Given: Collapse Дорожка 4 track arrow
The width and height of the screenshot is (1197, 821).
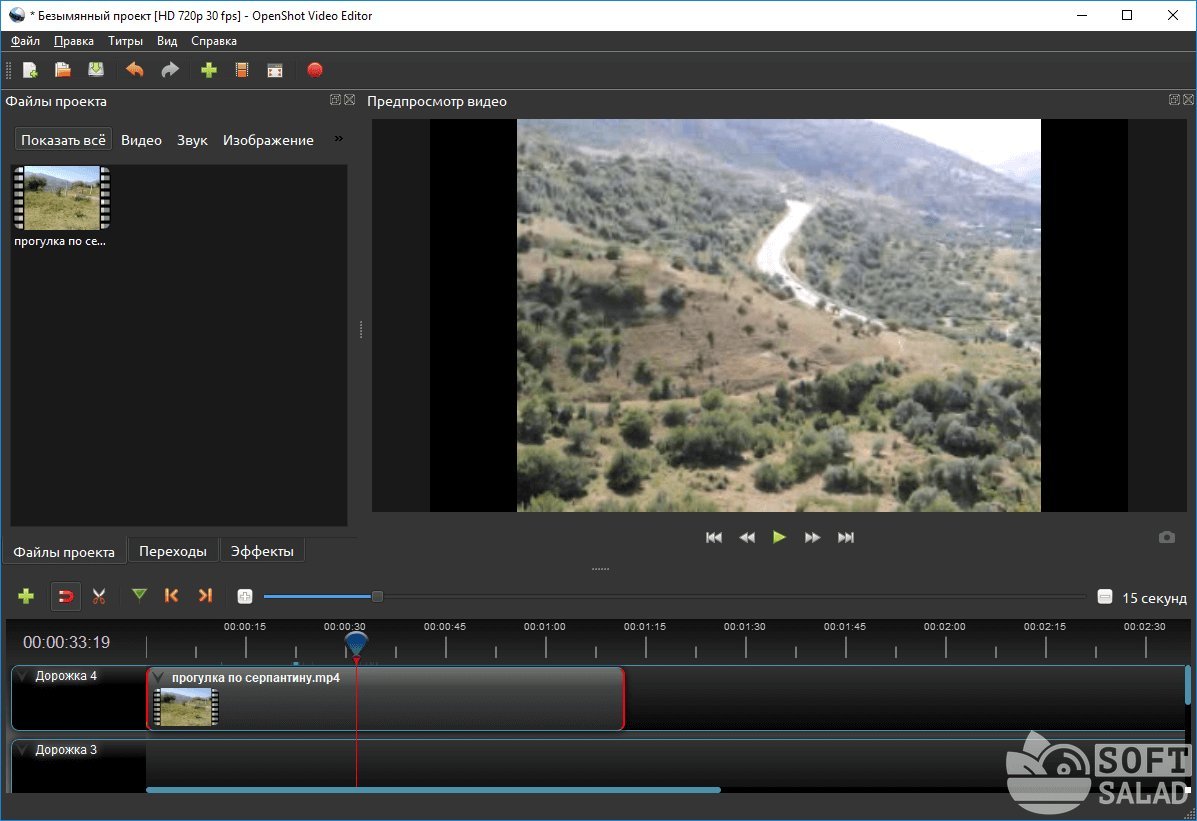Looking at the screenshot, I should (x=24, y=677).
